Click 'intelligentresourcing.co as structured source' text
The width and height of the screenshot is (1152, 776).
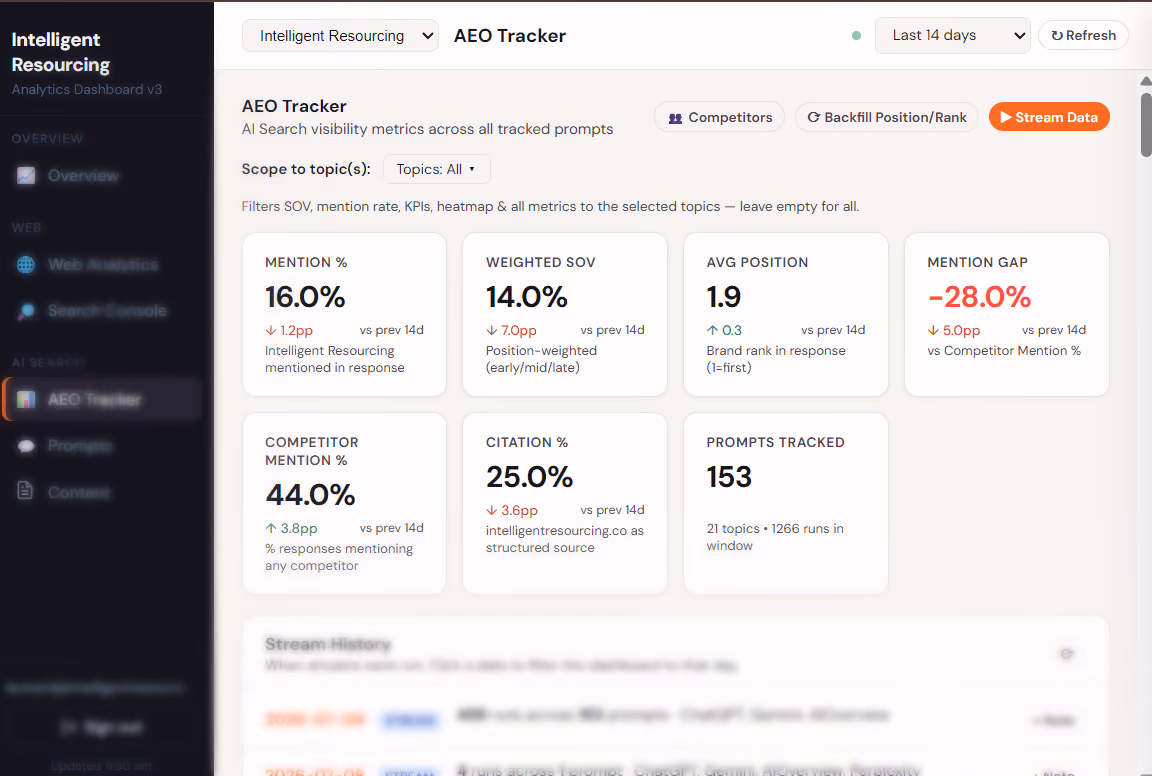point(564,539)
